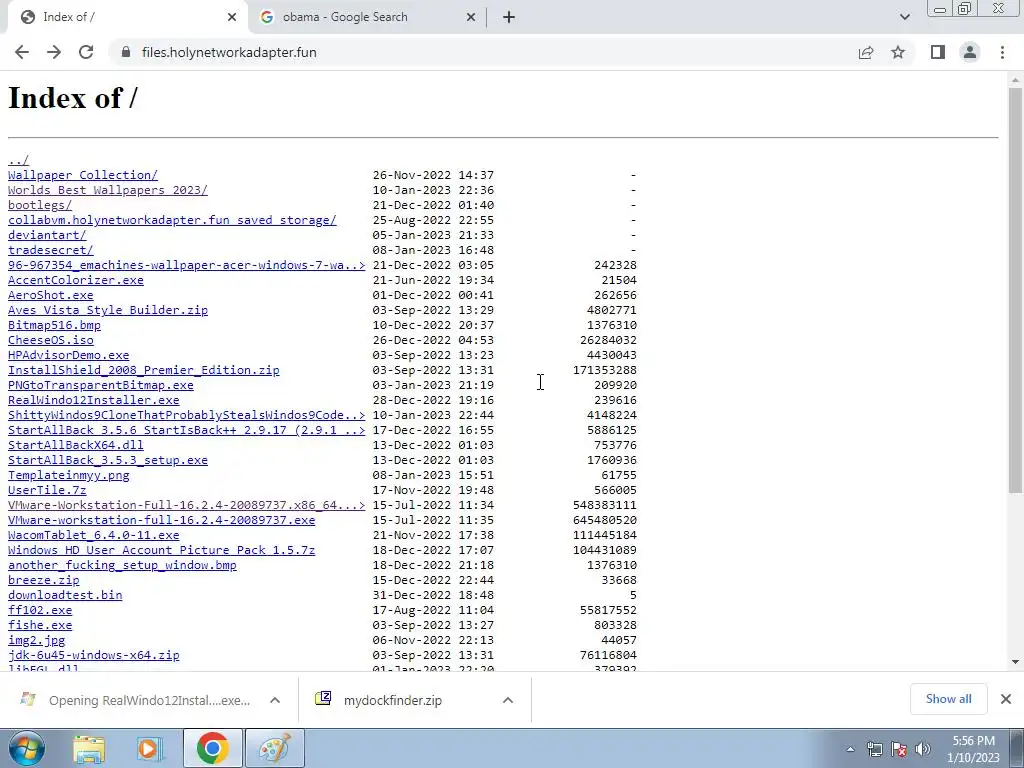Reload the current page
The width and height of the screenshot is (1024, 768).
pos(86,52)
